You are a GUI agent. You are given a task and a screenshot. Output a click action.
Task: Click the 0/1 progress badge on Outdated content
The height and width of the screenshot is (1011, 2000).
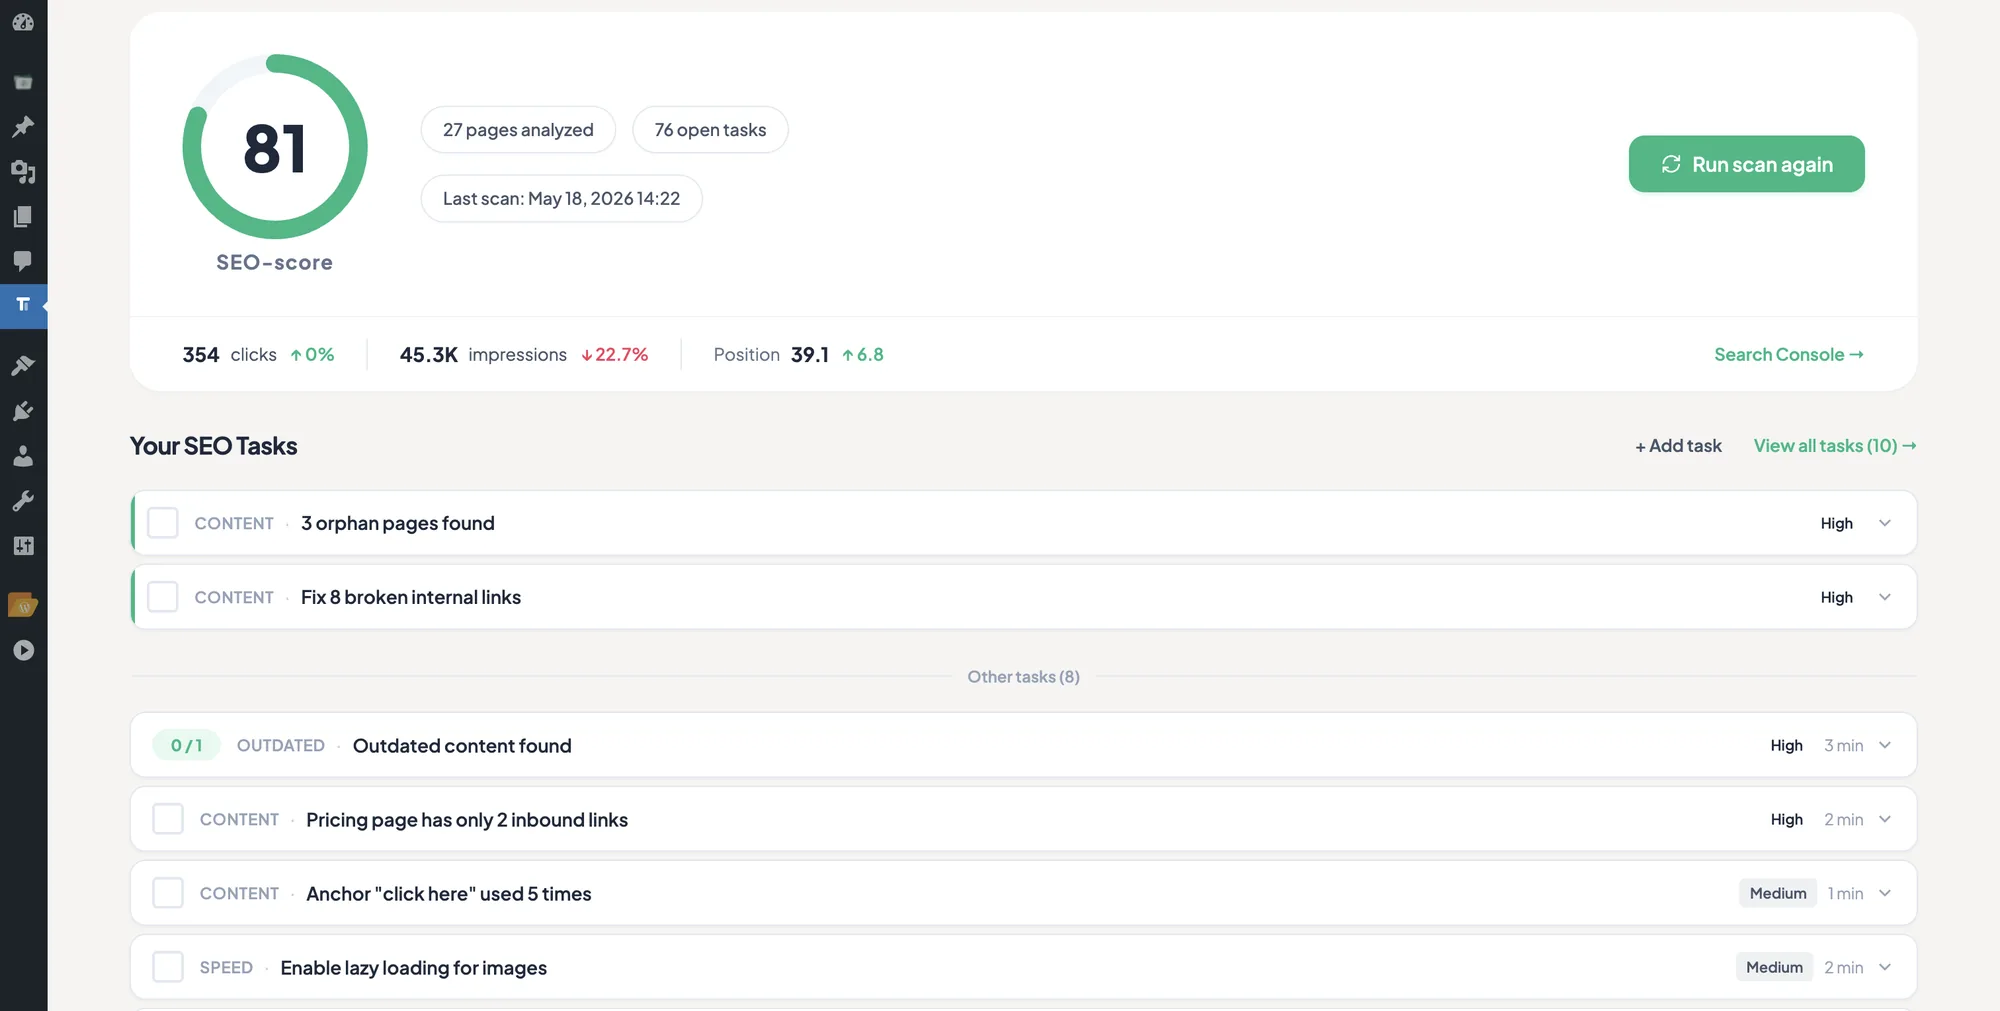[x=186, y=745]
